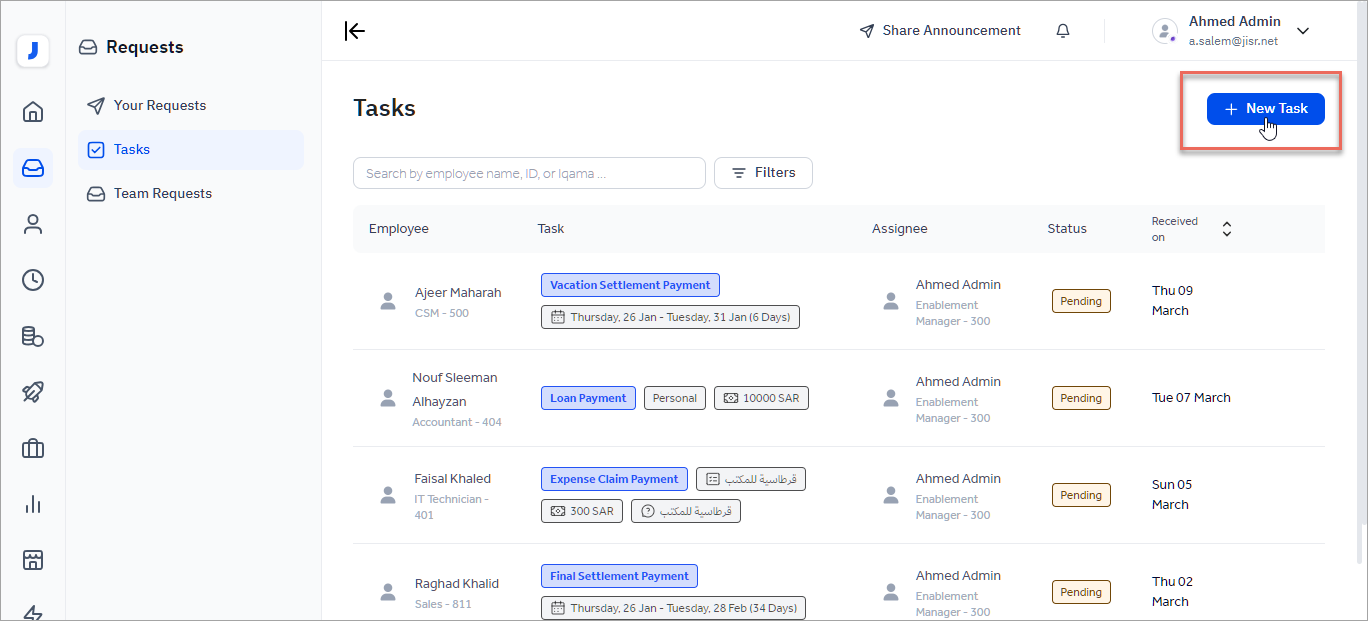Click the New Task button

[1265, 108]
